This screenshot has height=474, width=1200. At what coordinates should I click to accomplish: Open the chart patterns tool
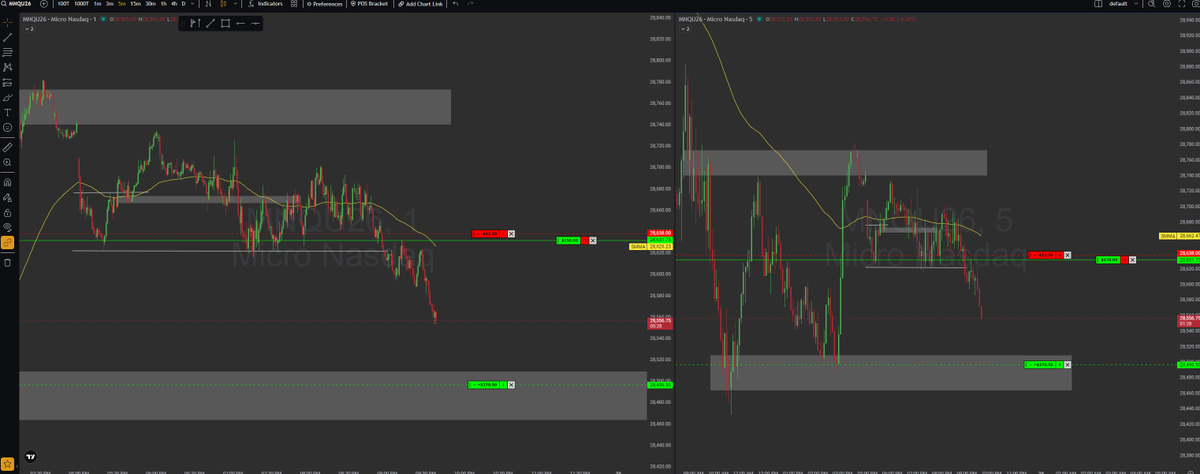7,67
